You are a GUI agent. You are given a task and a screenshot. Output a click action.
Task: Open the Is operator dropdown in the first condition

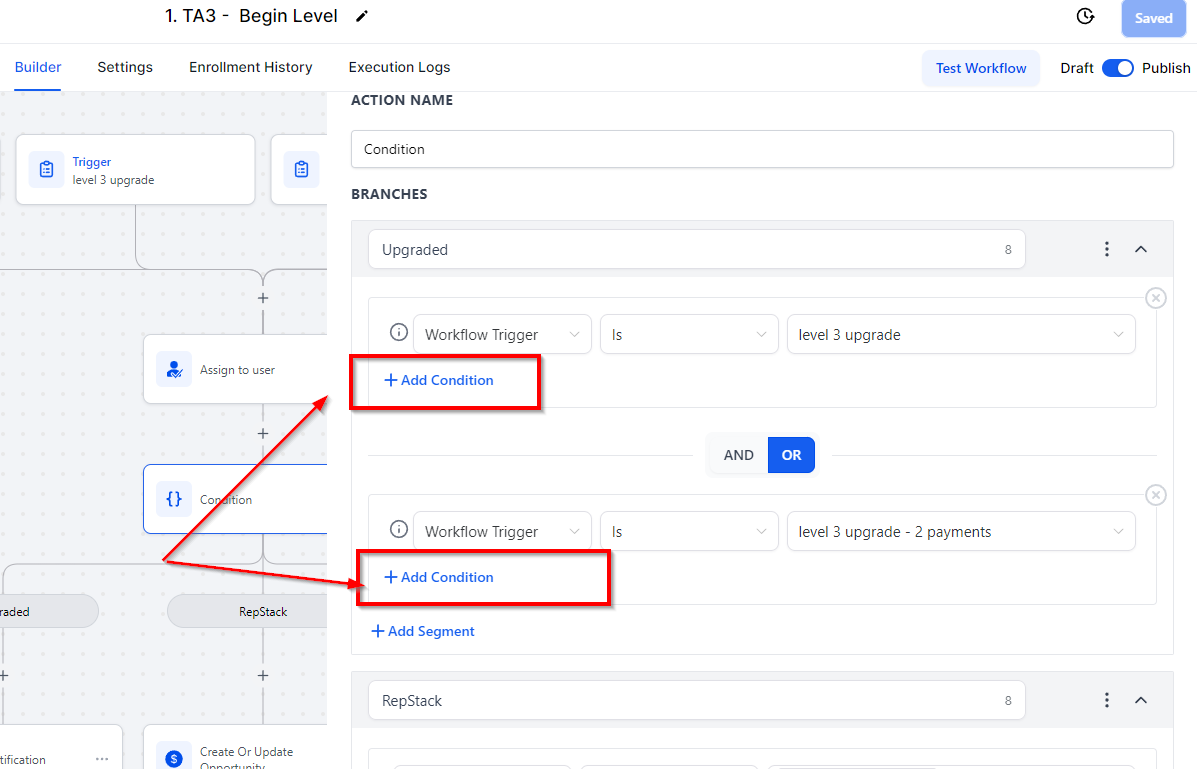point(689,334)
